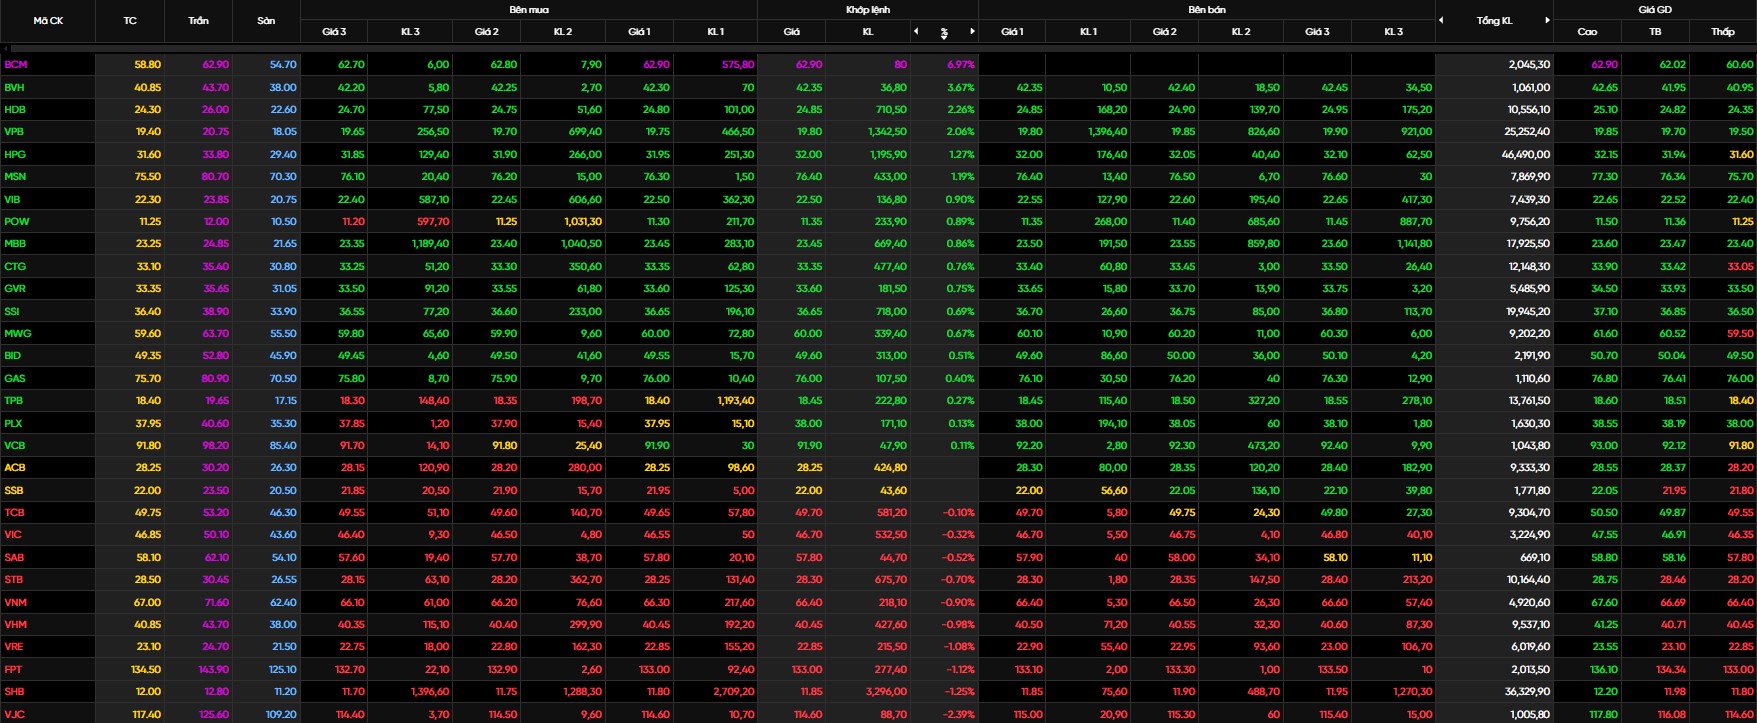The height and width of the screenshot is (723, 1757).
Task: Click the Sàn column header
Action: click(x=266, y=20)
